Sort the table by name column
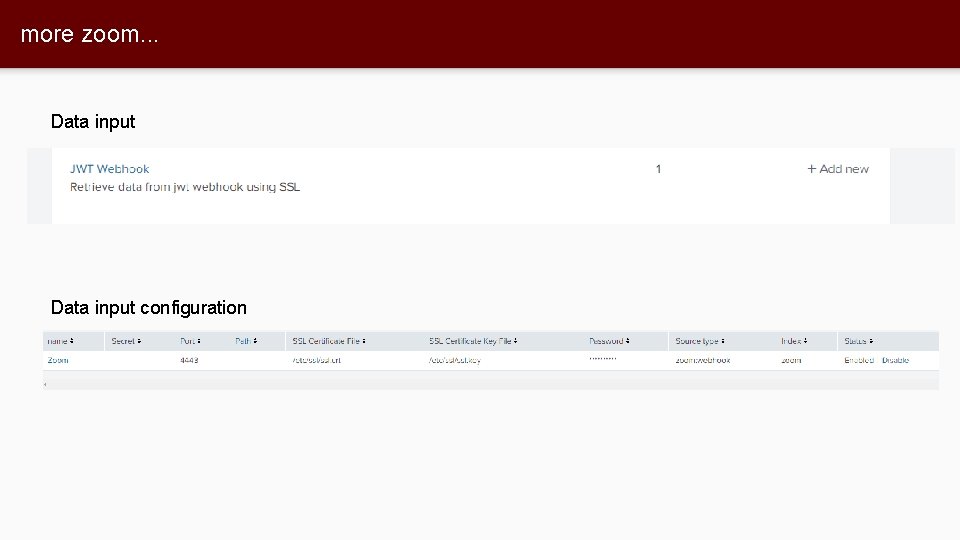 (x=61, y=341)
